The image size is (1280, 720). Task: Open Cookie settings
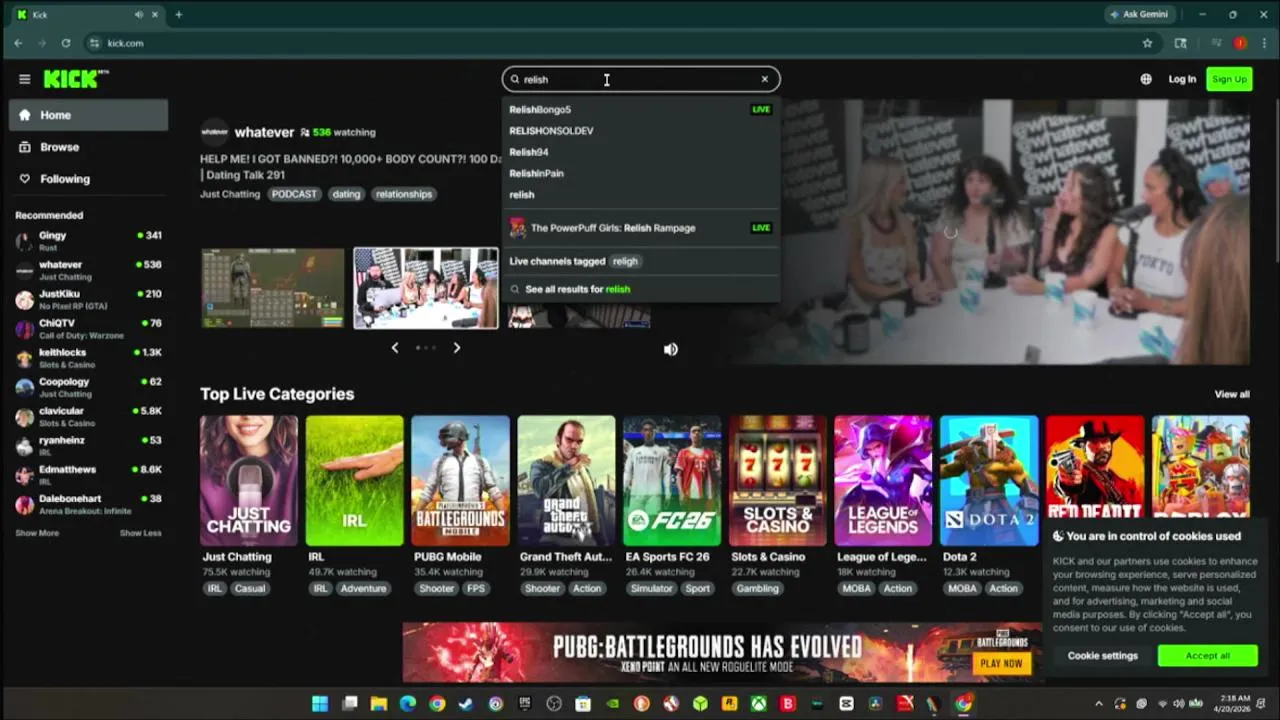[x=1103, y=656]
